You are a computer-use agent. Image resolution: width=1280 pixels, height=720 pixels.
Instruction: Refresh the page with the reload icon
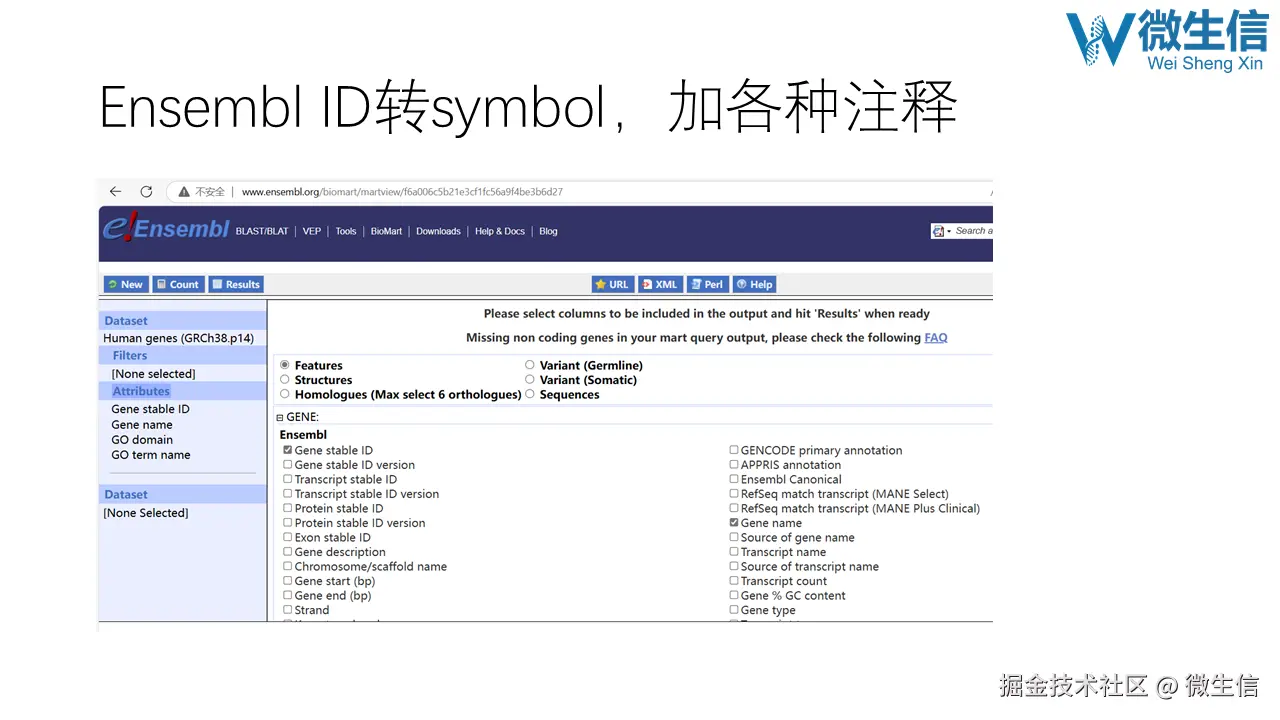pyautogui.click(x=146, y=190)
